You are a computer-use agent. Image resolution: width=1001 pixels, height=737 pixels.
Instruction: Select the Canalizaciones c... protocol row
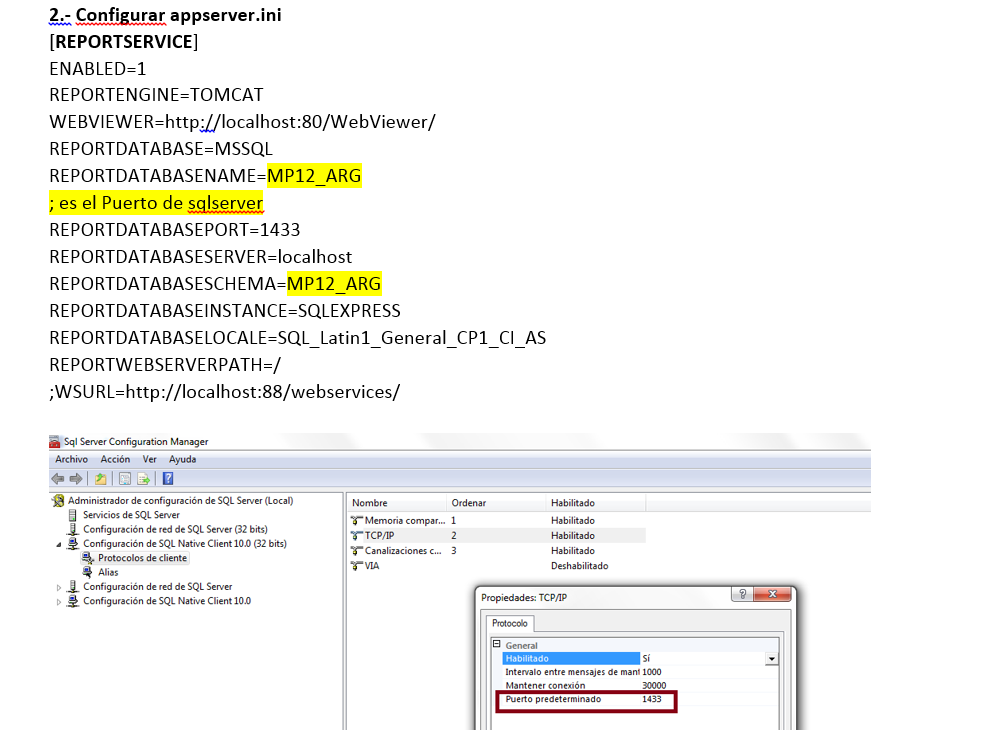[497, 551]
